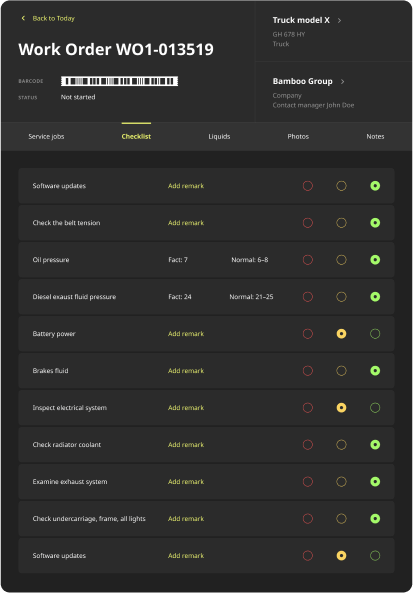Add remark for Check the belt tension
The image size is (413, 593).
[186, 223]
